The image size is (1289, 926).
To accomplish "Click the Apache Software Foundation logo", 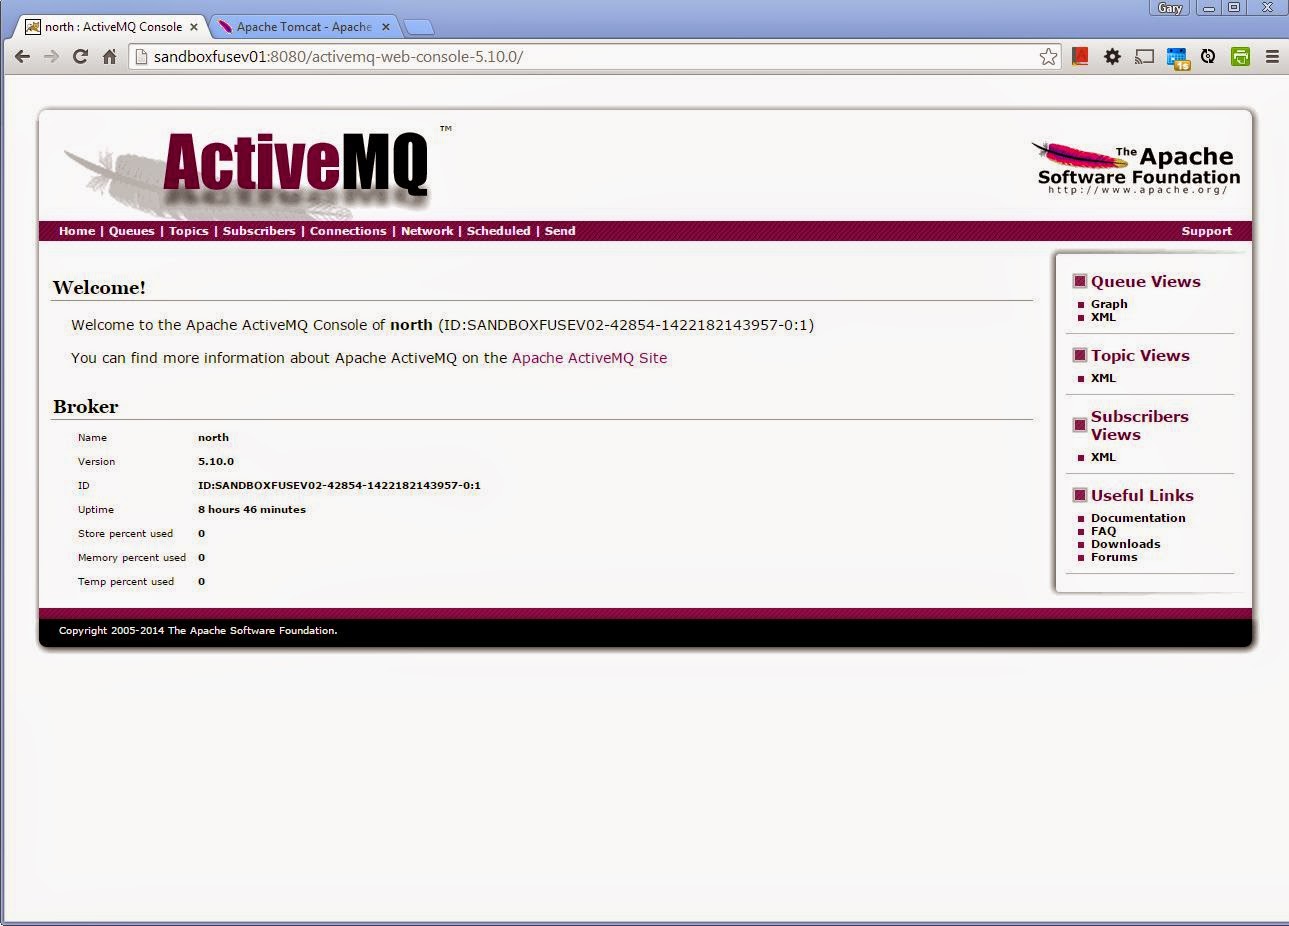I will tap(1135, 165).
